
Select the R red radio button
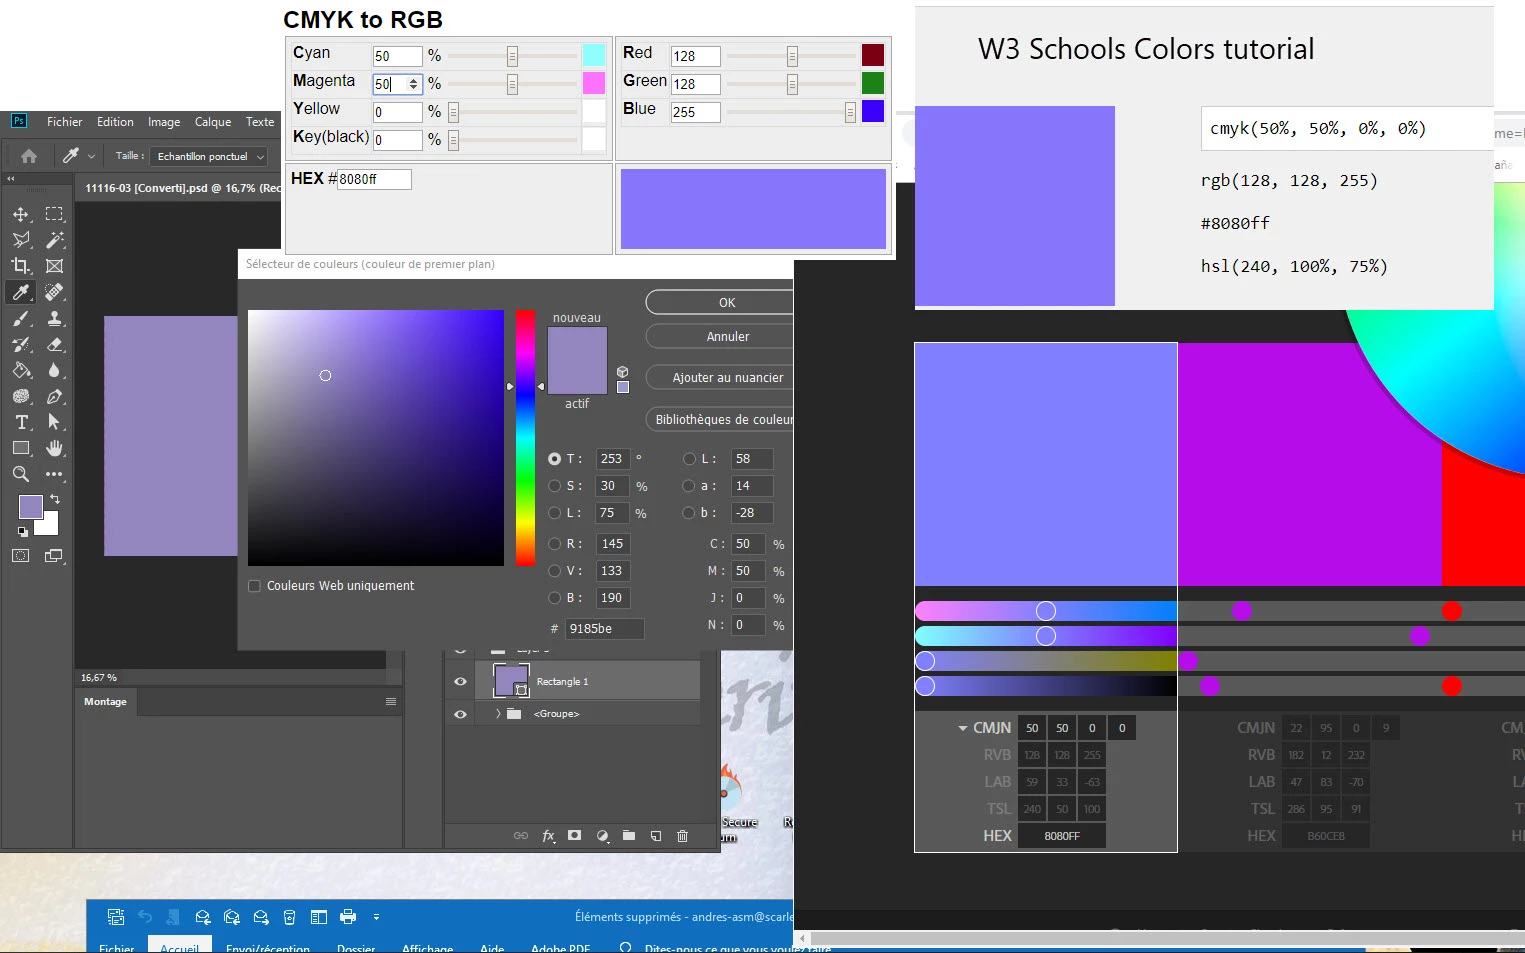pos(554,544)
